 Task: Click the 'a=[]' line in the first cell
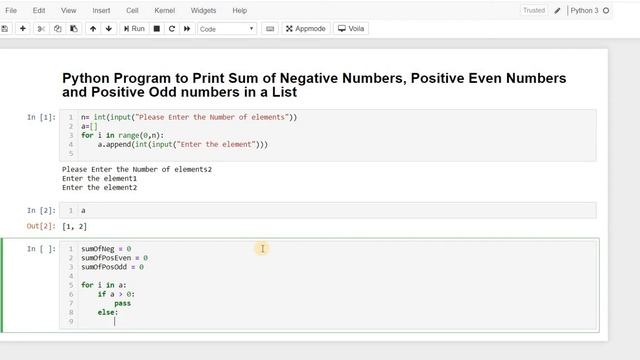point(89,127)
